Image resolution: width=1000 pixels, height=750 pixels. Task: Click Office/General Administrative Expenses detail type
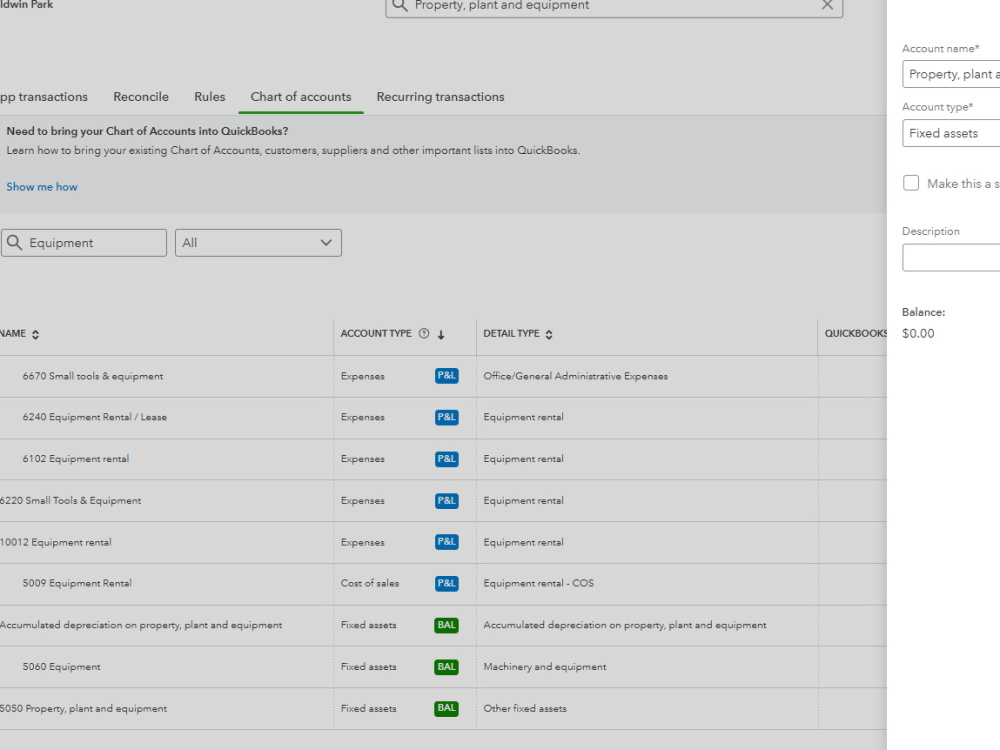coord(575,376)
